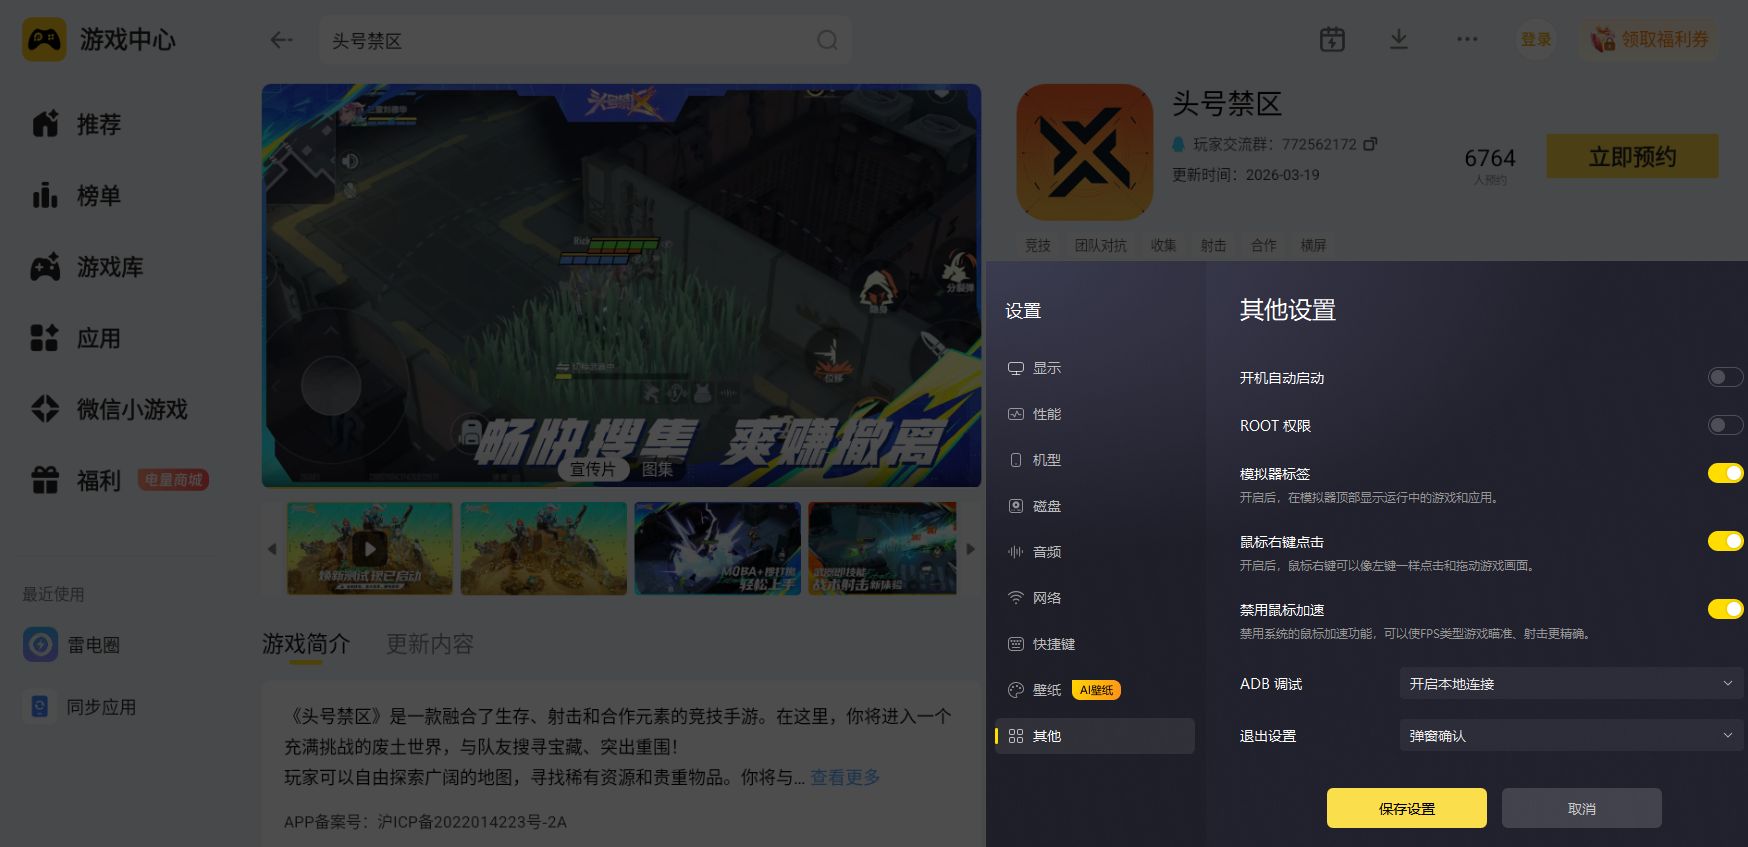Open 榜单 in left sidebar
Screen dimensions: 1748x847
[76, 195]
